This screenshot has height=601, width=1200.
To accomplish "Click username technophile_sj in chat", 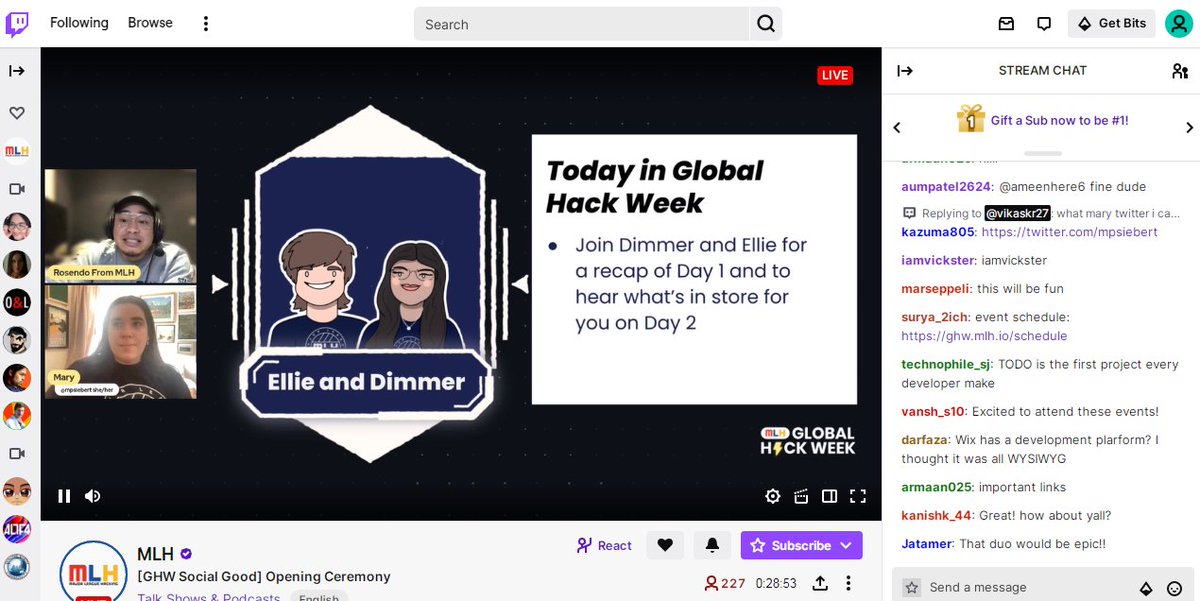I will click(948, 365).
